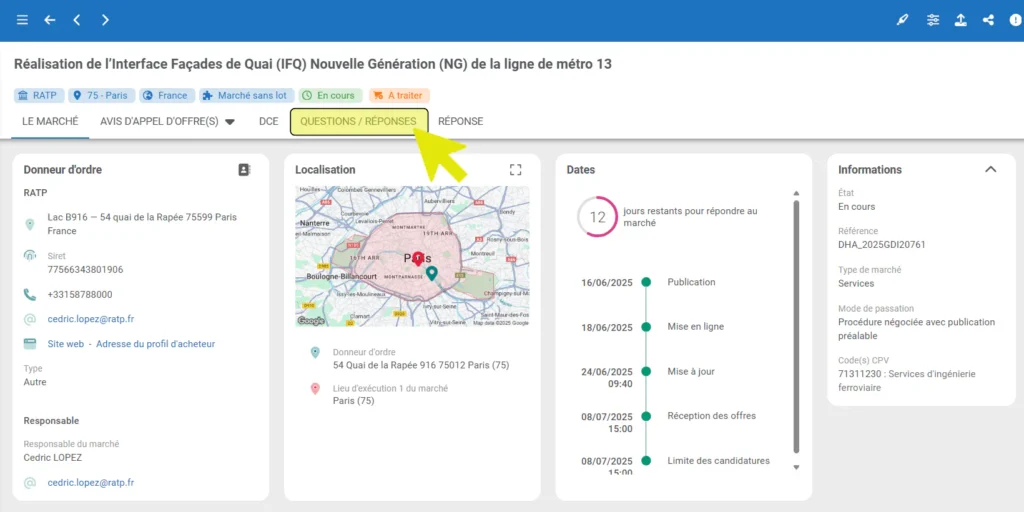
Task: Click the A traiter status tag
Action: [399, 96]
